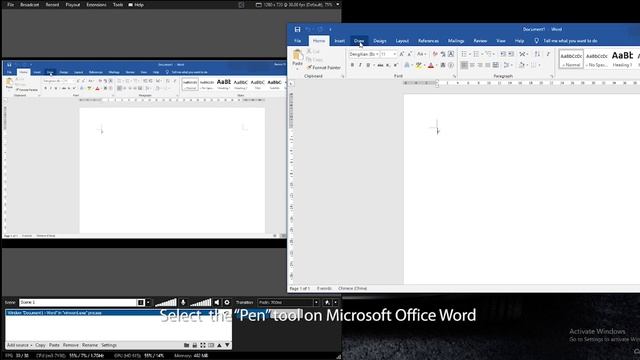640x360 pixels.
Task: Open the Change Case Aa dropdown
Action: (421, 54)
